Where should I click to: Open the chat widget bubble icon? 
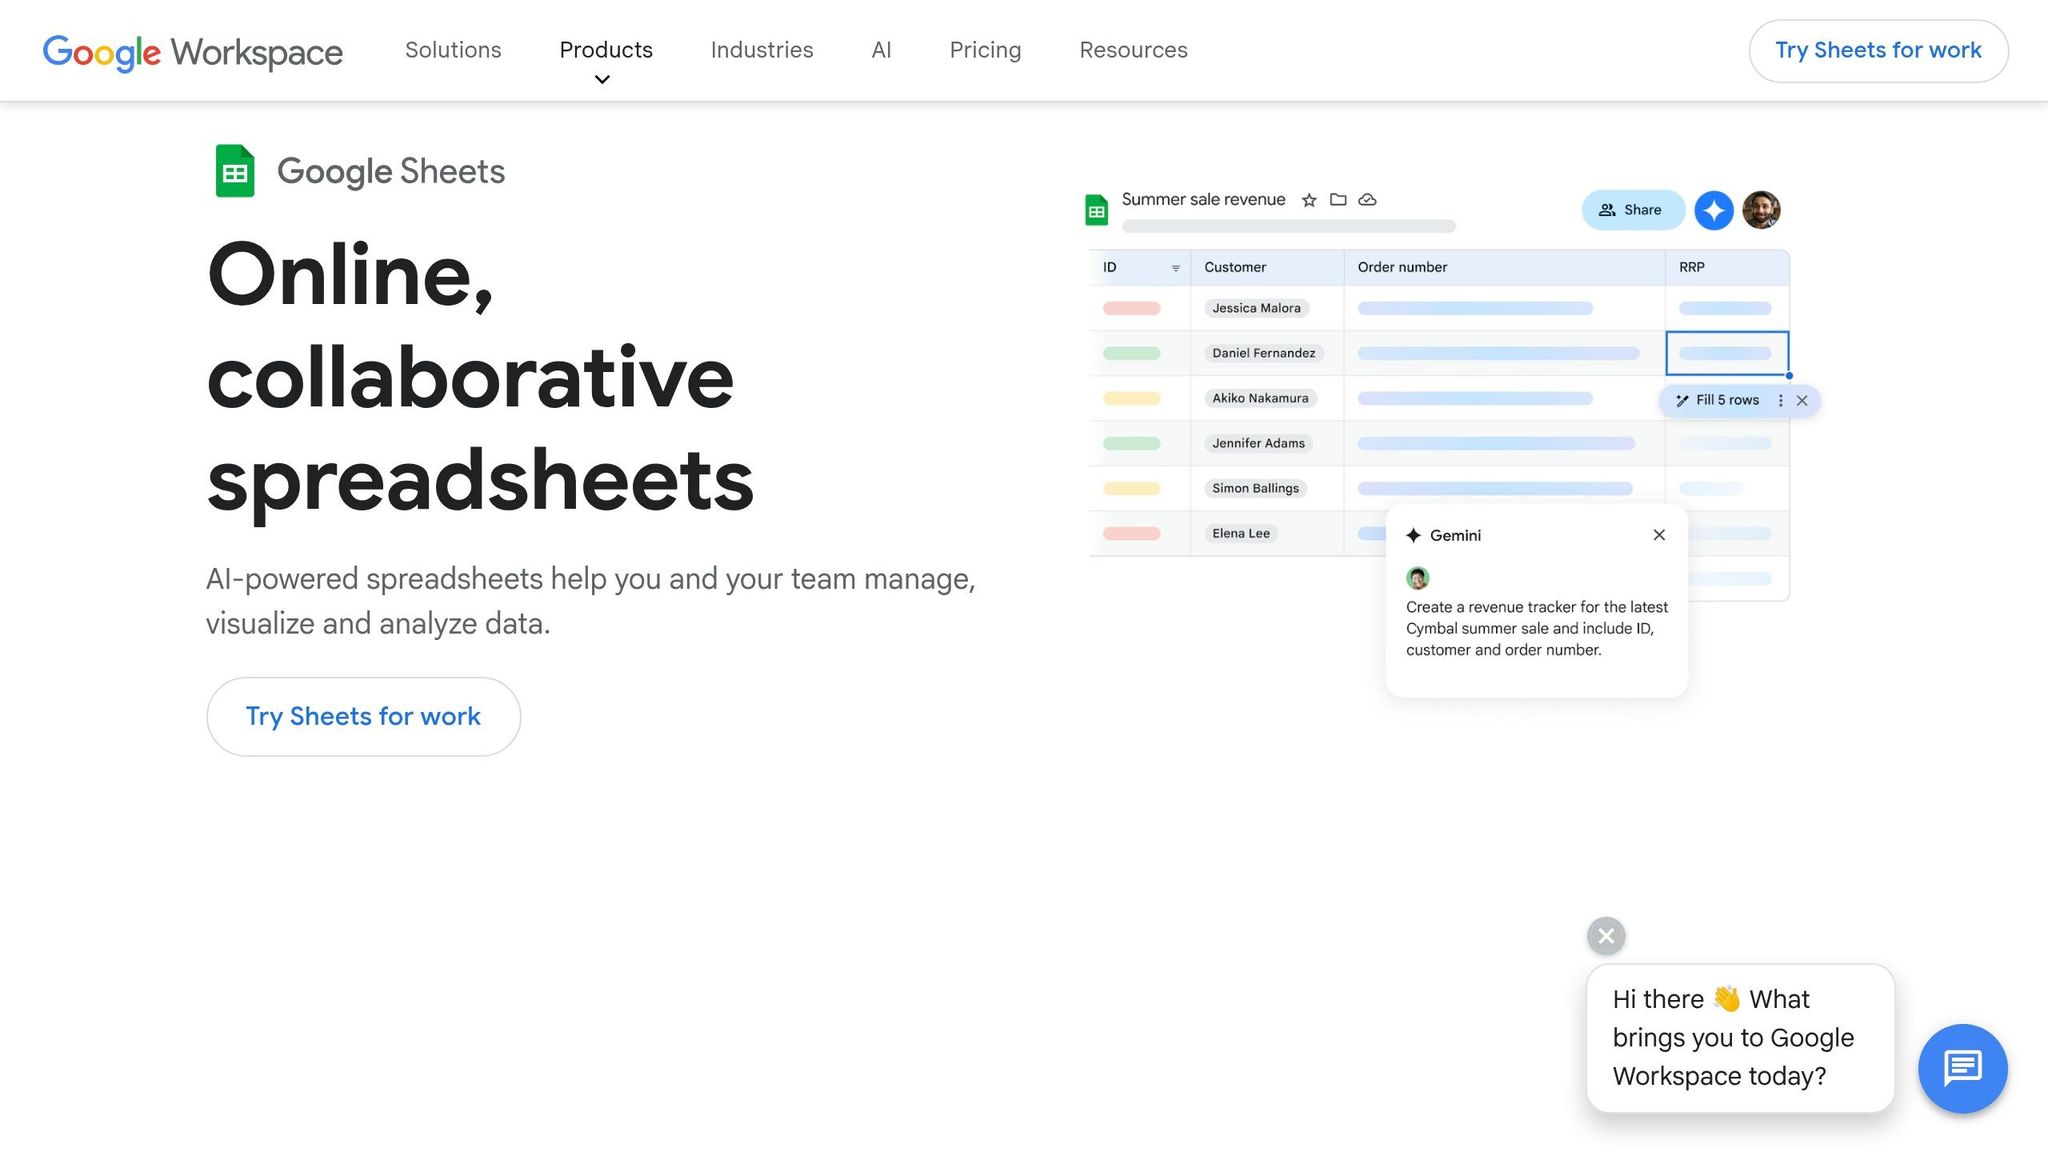tap(1962, 1068)
